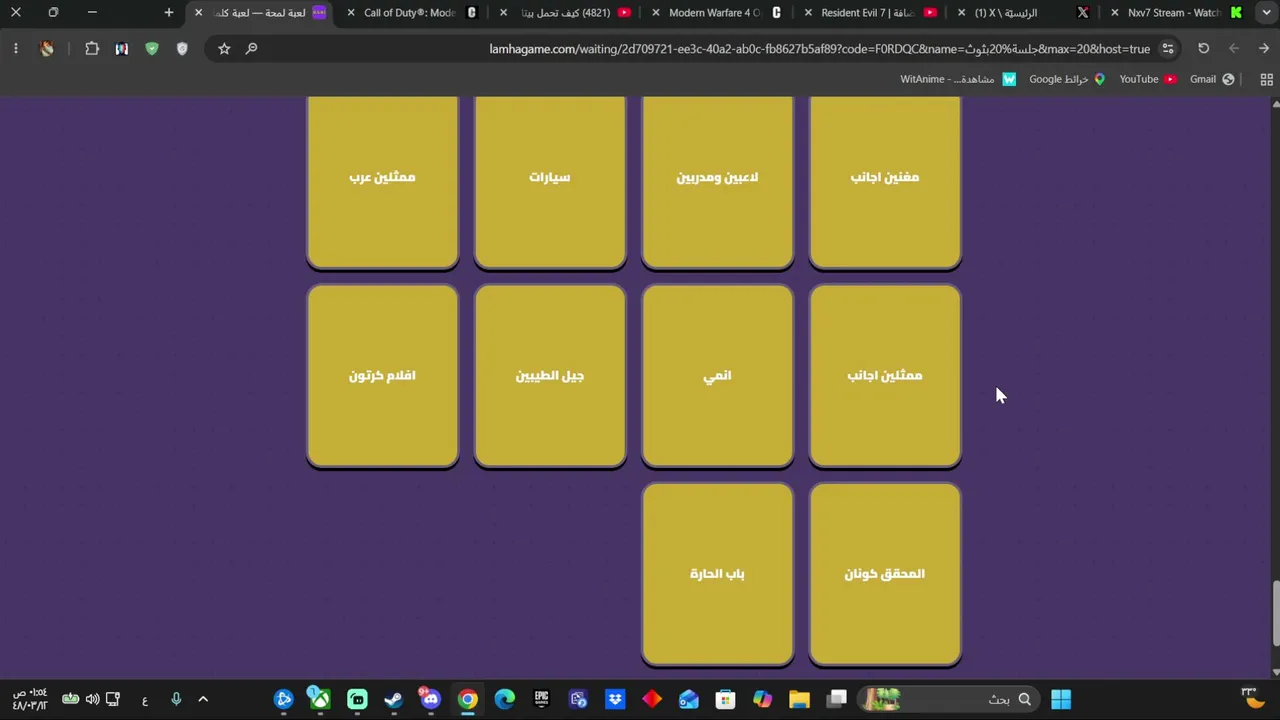Image resolution: width=1280 pixels, height=720 pixels.
Task: Select the المحقق كونان category card
Action: pos(885,574)
